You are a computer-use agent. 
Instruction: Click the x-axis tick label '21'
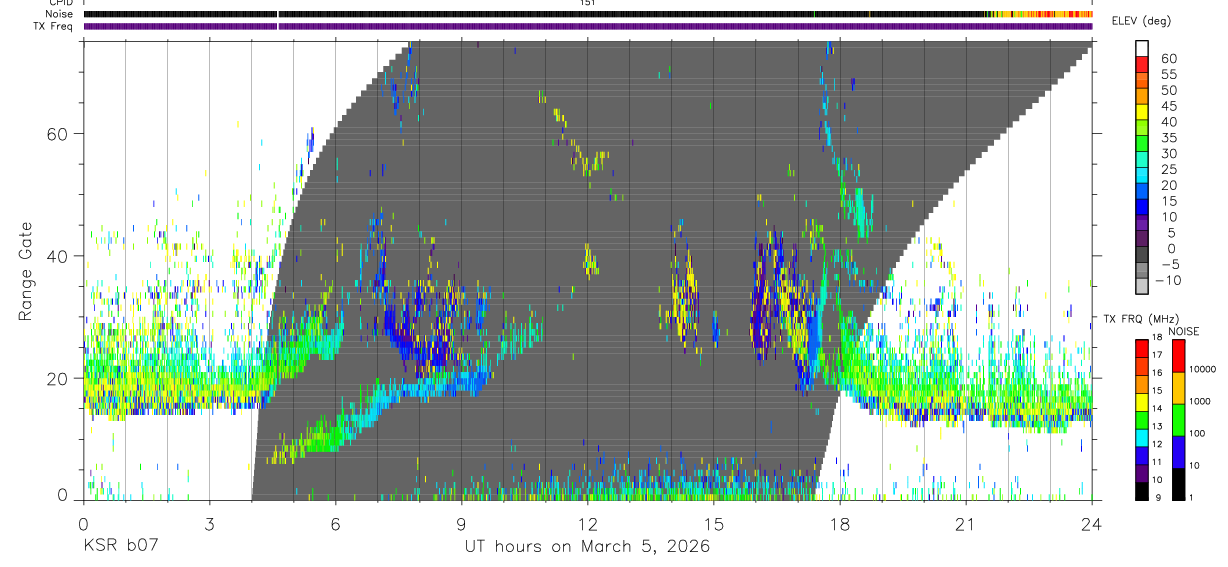(965, 524)
